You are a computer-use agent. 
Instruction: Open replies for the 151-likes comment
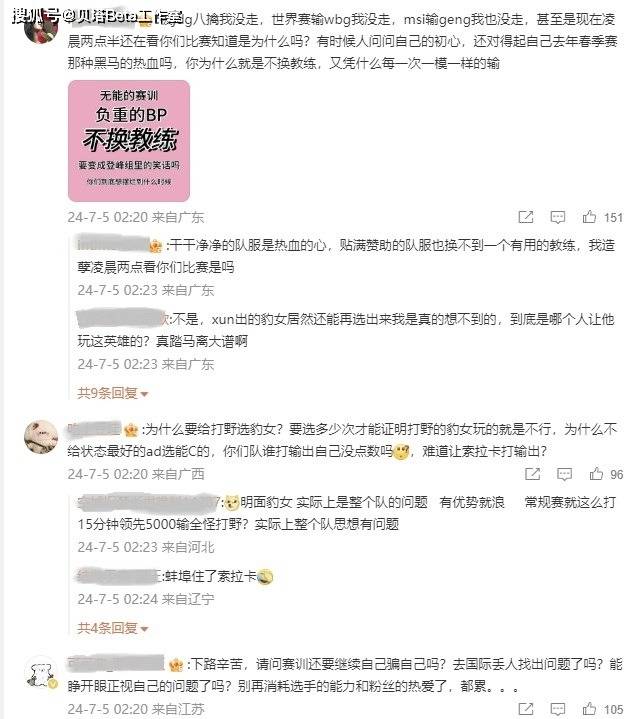click(x=558, y=217)
